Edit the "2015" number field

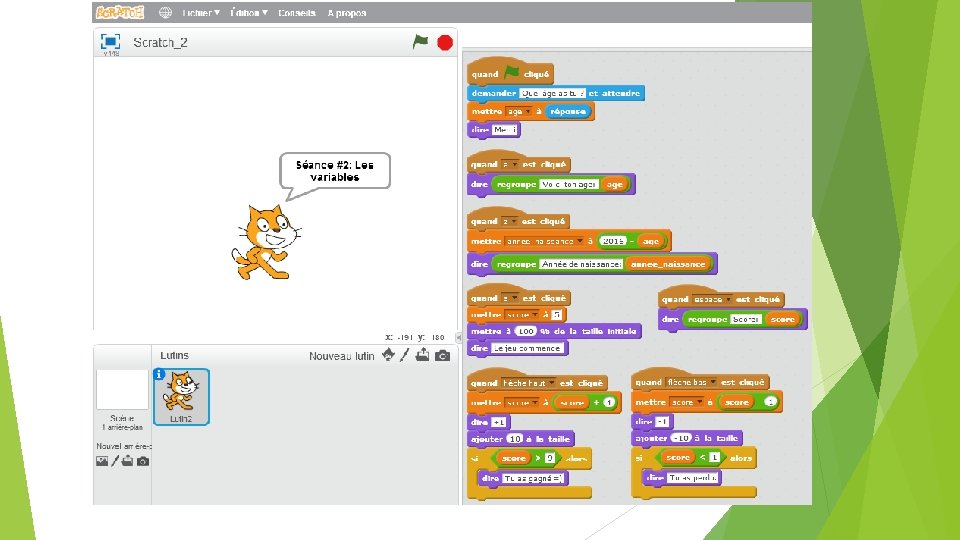coord(613,241)
